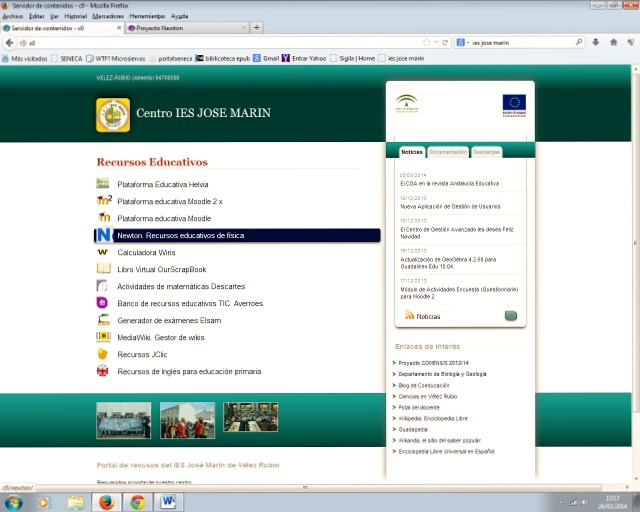This screenshot has height=512, width=640.
Task: Open news about Nueva Aplicación de Gestión de Usuarios
Action: (450, 206)
